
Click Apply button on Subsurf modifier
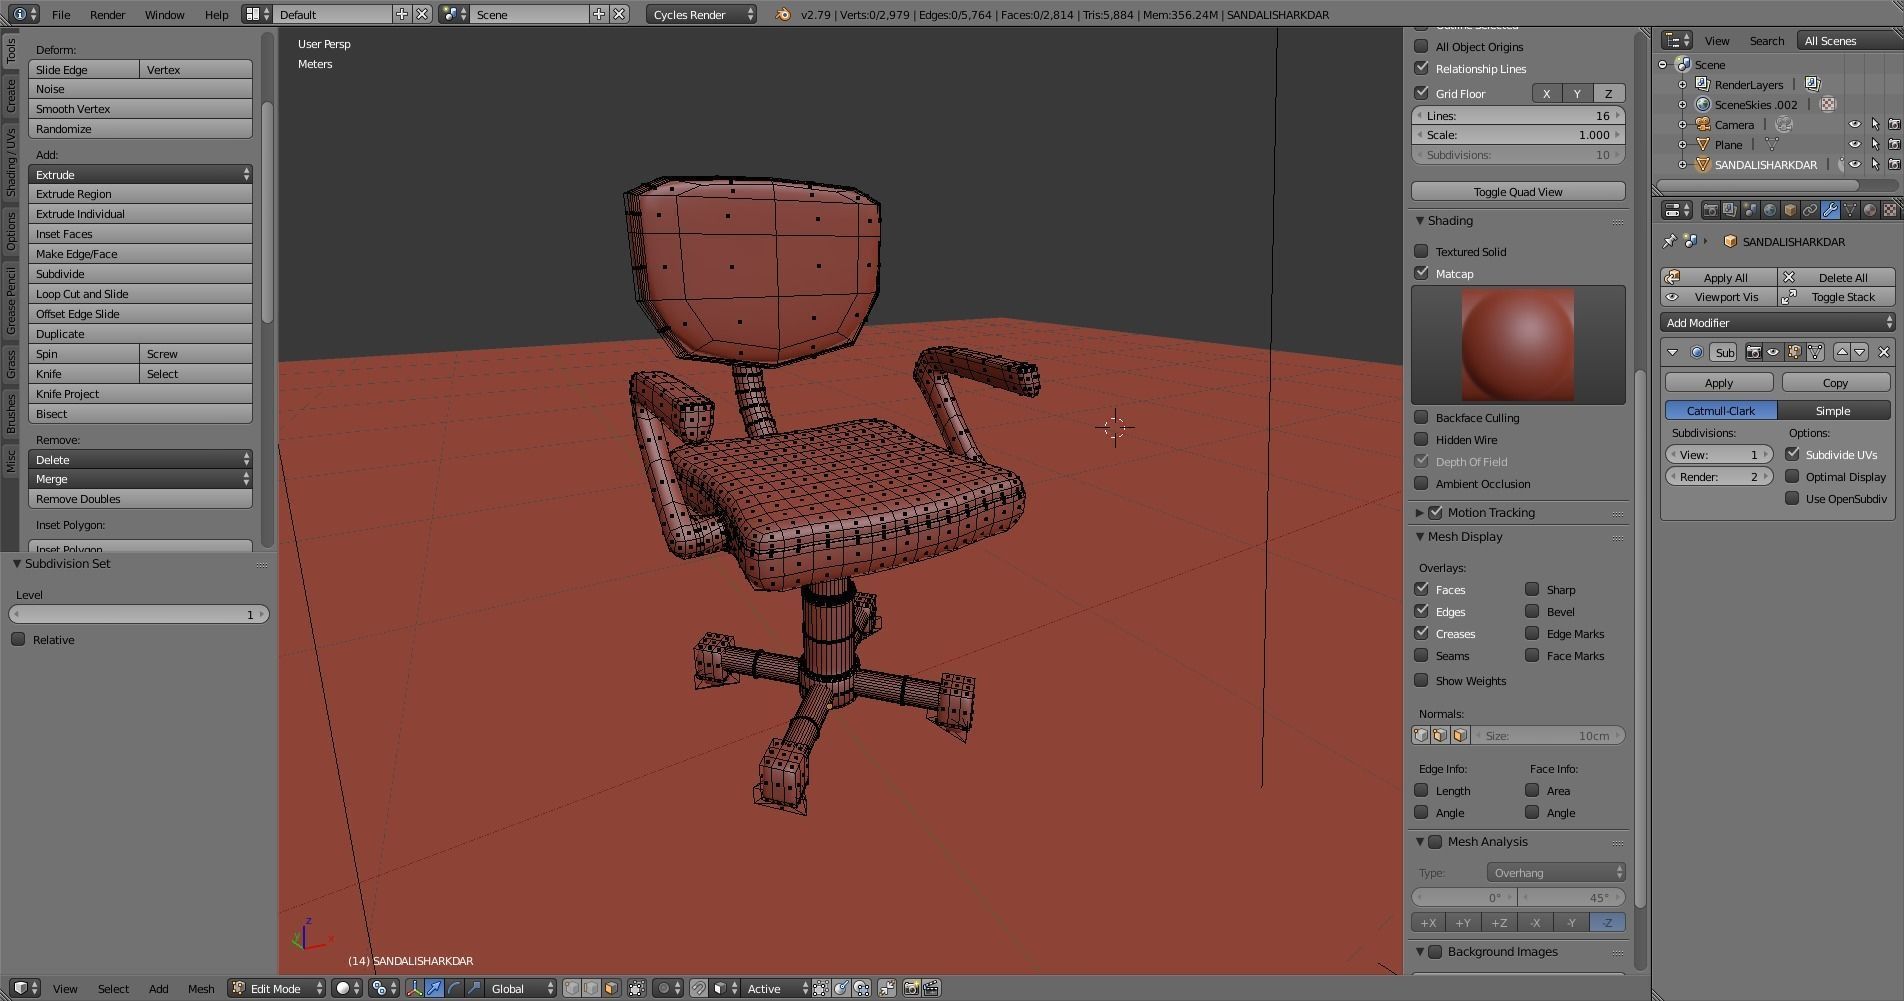point(1719,382)
